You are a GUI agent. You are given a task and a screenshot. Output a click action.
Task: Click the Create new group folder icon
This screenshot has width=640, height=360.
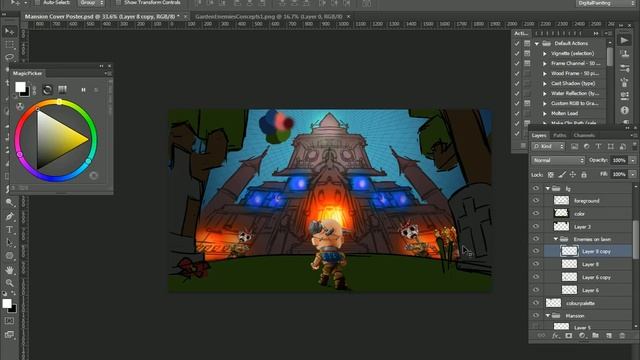[x=596, y=336]
